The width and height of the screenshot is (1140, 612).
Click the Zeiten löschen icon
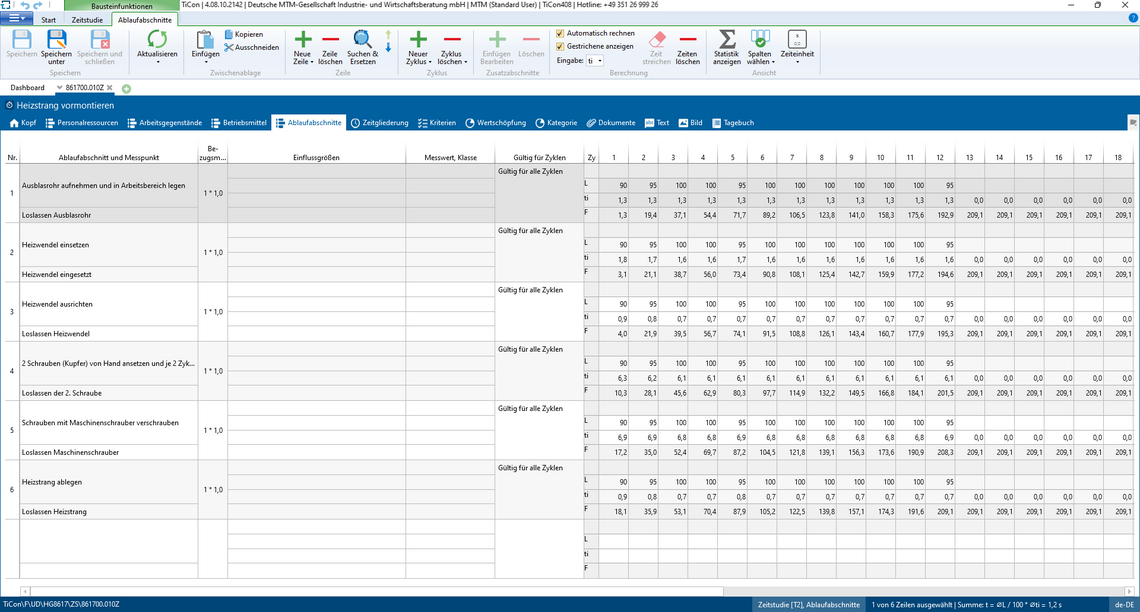click(x=688, y=40)
